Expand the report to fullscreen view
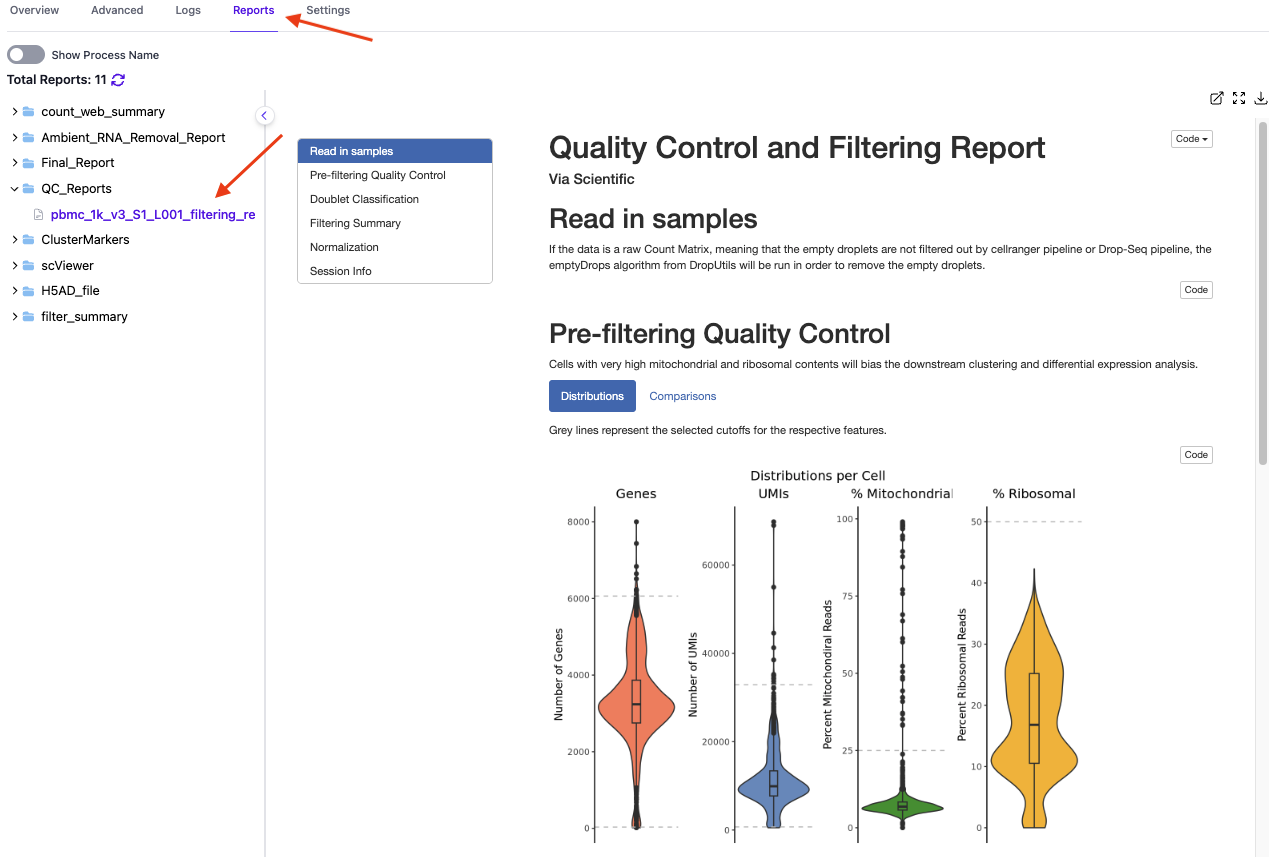Viewport: 1284px width, 857px height. (1239, 98)
